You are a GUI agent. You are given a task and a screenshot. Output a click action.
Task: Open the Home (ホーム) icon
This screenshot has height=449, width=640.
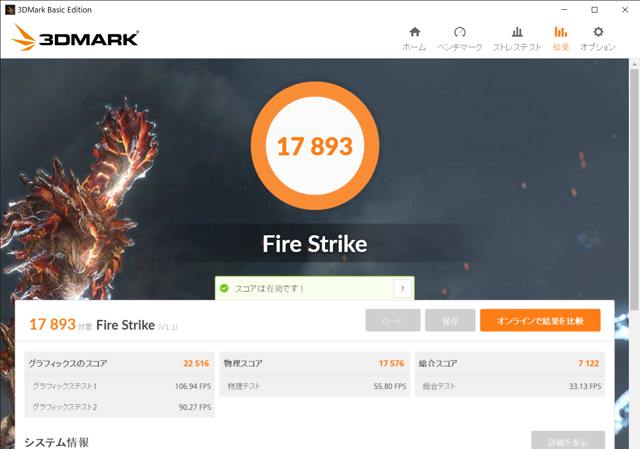pos(415,32)
